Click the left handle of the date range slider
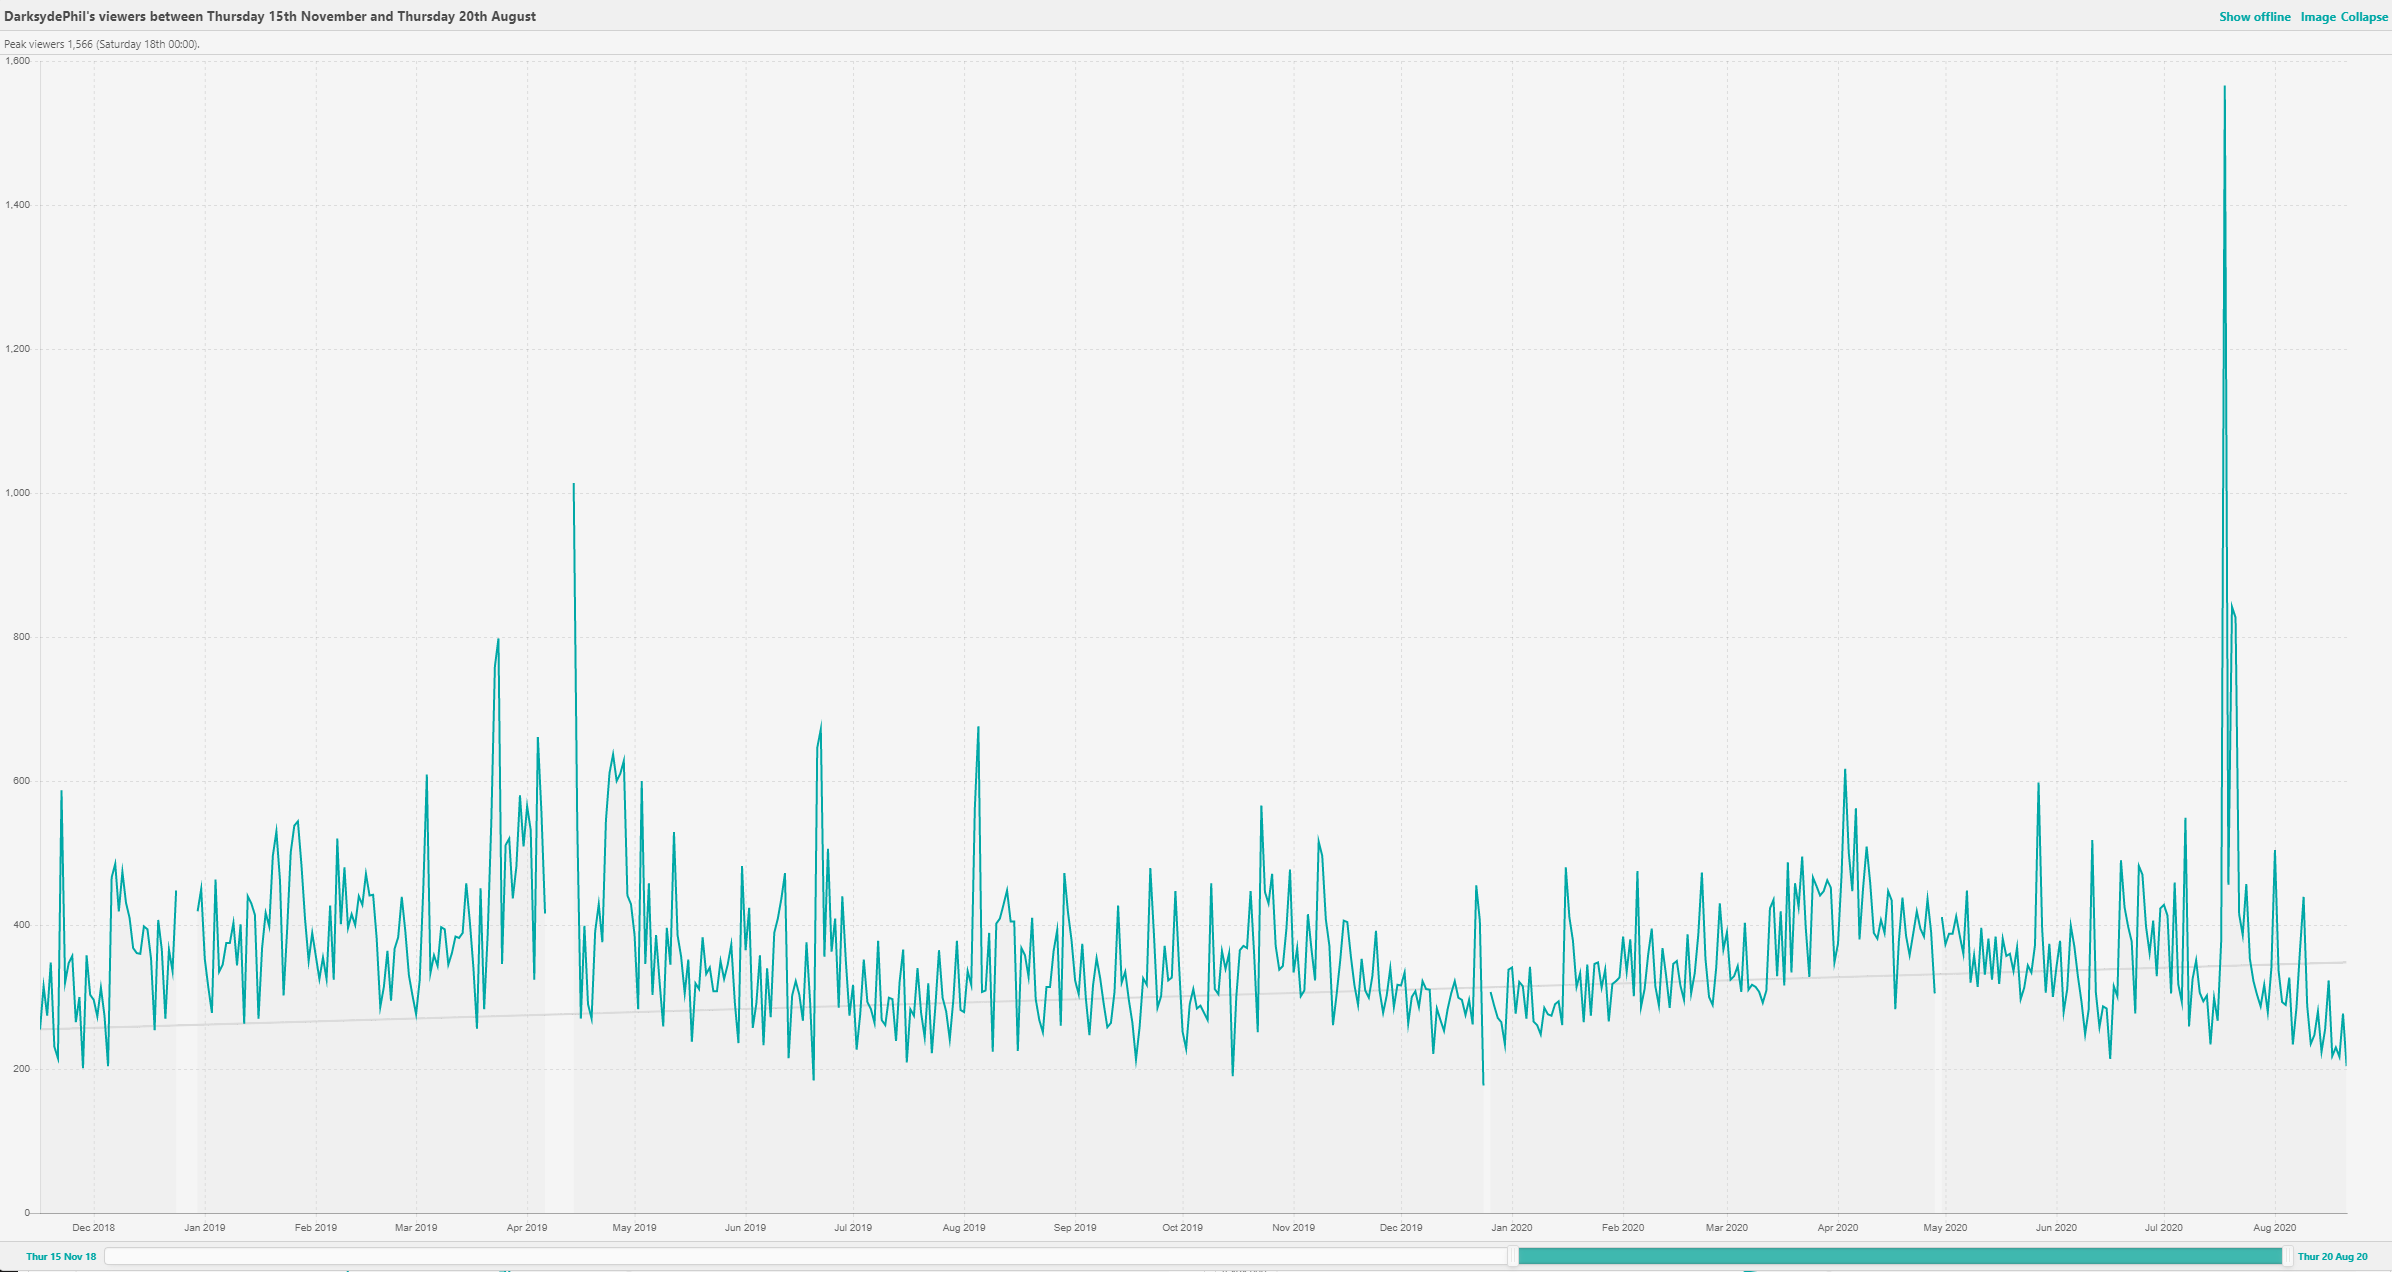 click(1513, 1256)
